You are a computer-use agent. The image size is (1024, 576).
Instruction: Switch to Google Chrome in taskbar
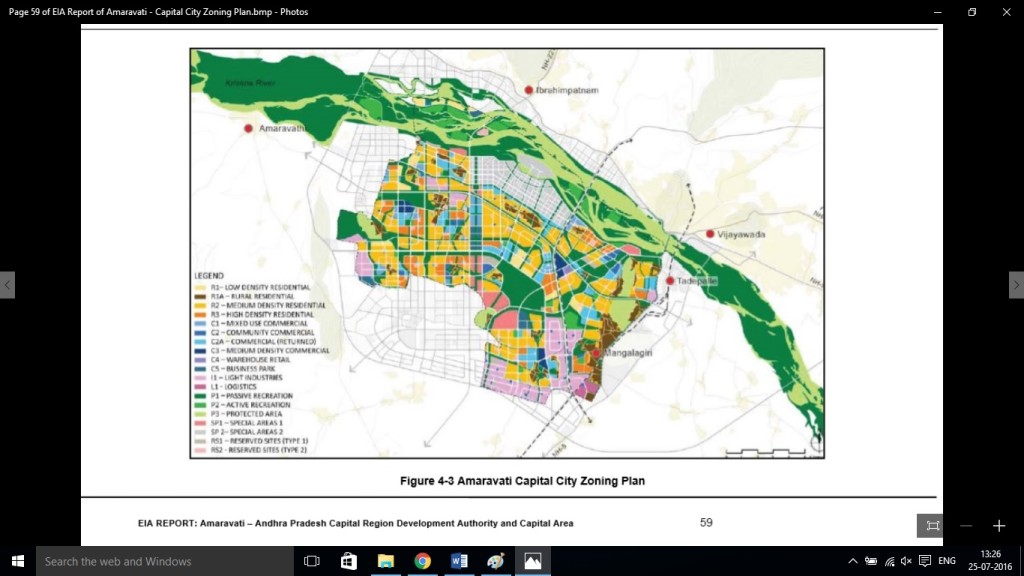tap(422, 561)
